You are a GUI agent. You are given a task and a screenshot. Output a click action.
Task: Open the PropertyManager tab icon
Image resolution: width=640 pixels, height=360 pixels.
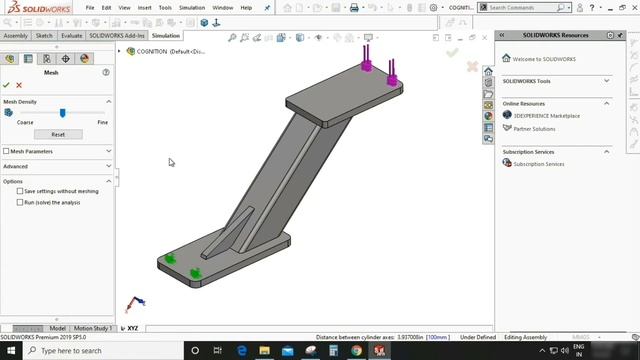(28, 59)
